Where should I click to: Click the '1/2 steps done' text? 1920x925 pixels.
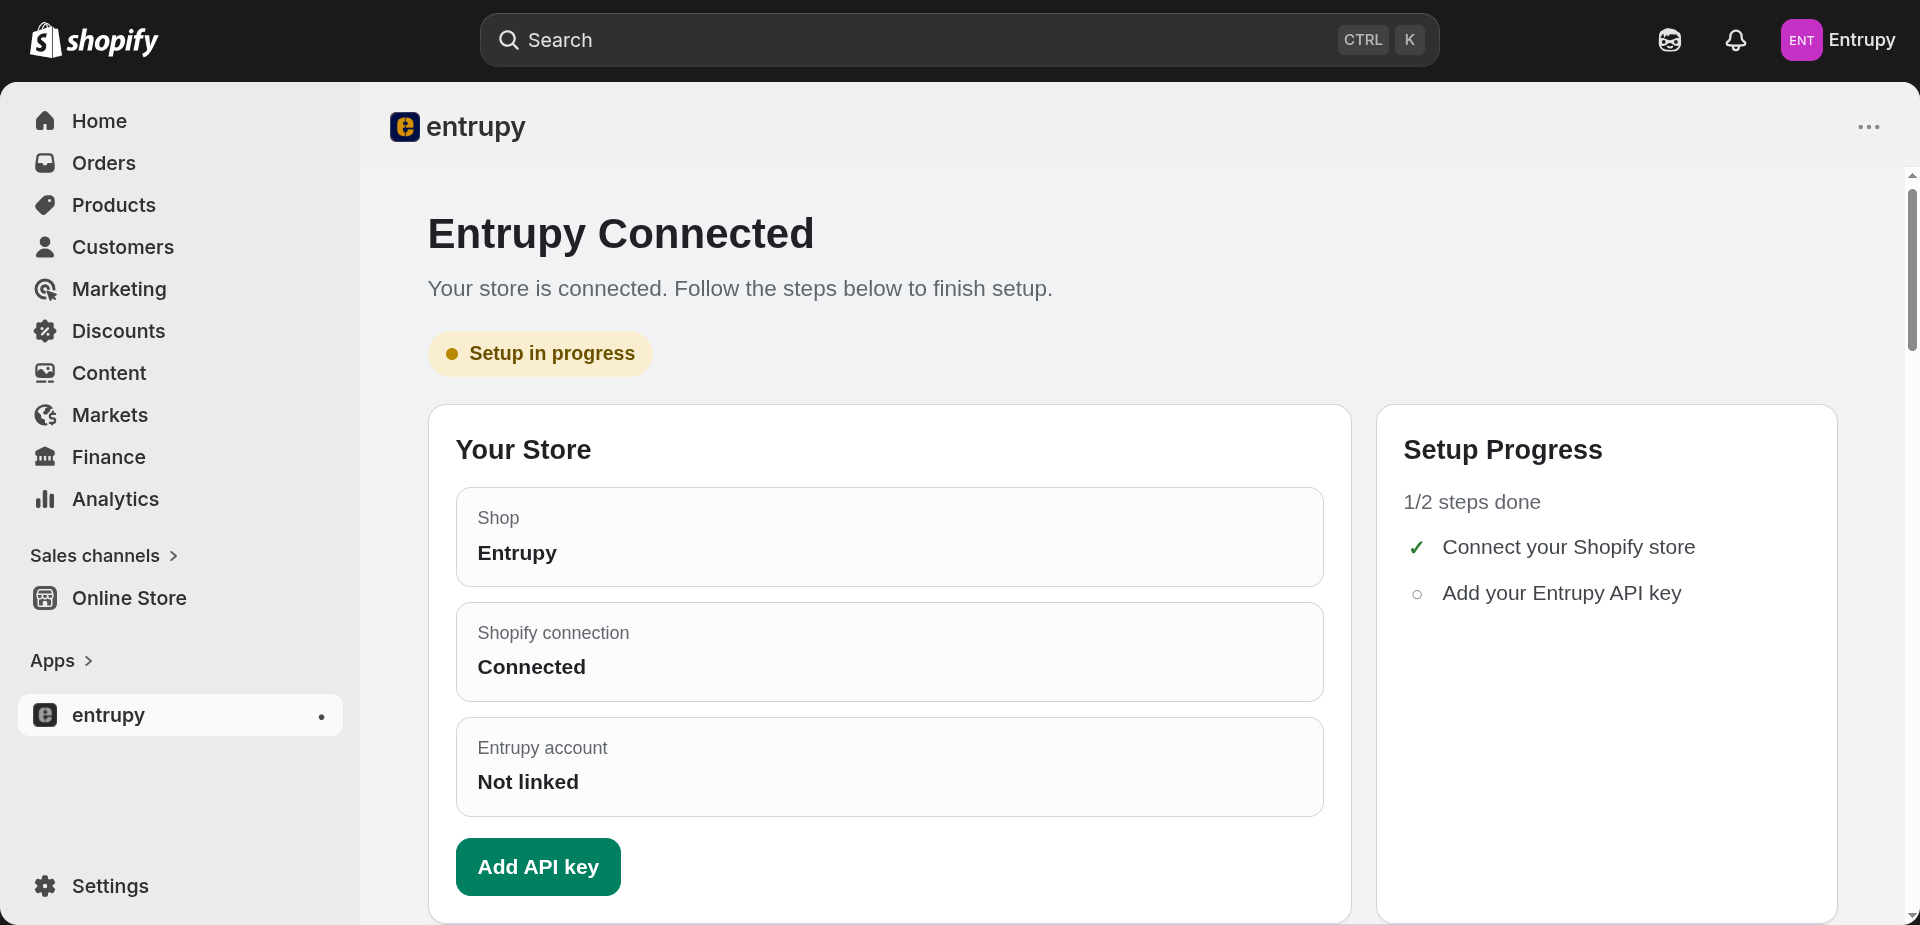[x=1471, y=502]
